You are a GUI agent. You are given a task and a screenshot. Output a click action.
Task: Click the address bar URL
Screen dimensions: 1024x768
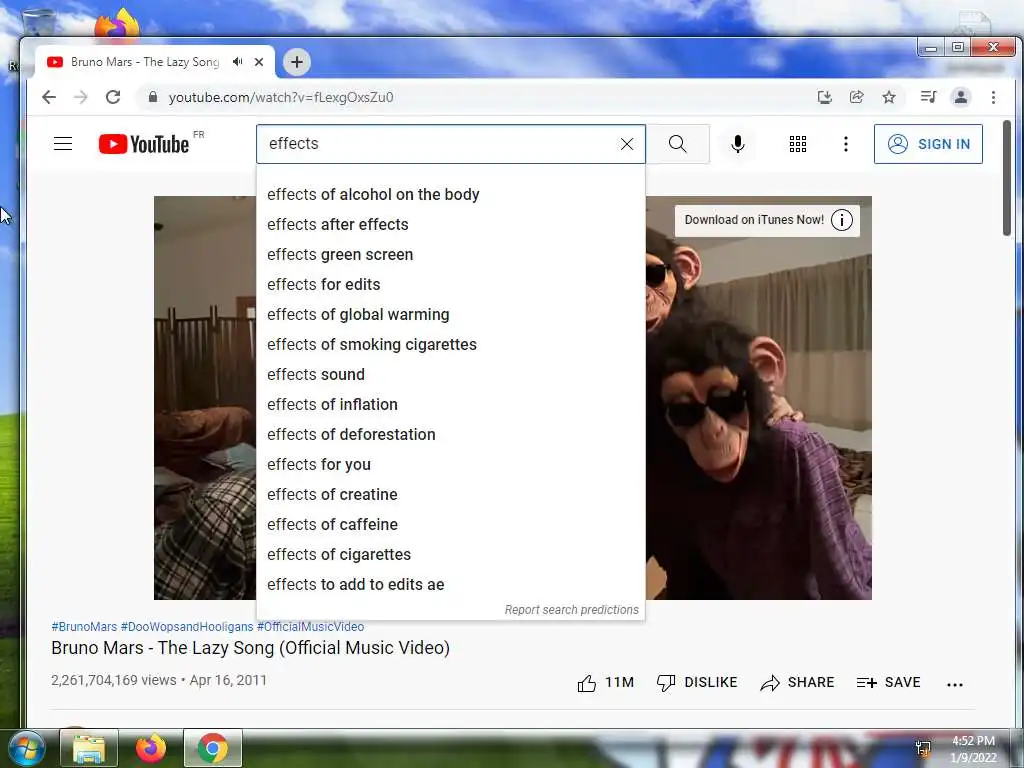tap(281, 97)
